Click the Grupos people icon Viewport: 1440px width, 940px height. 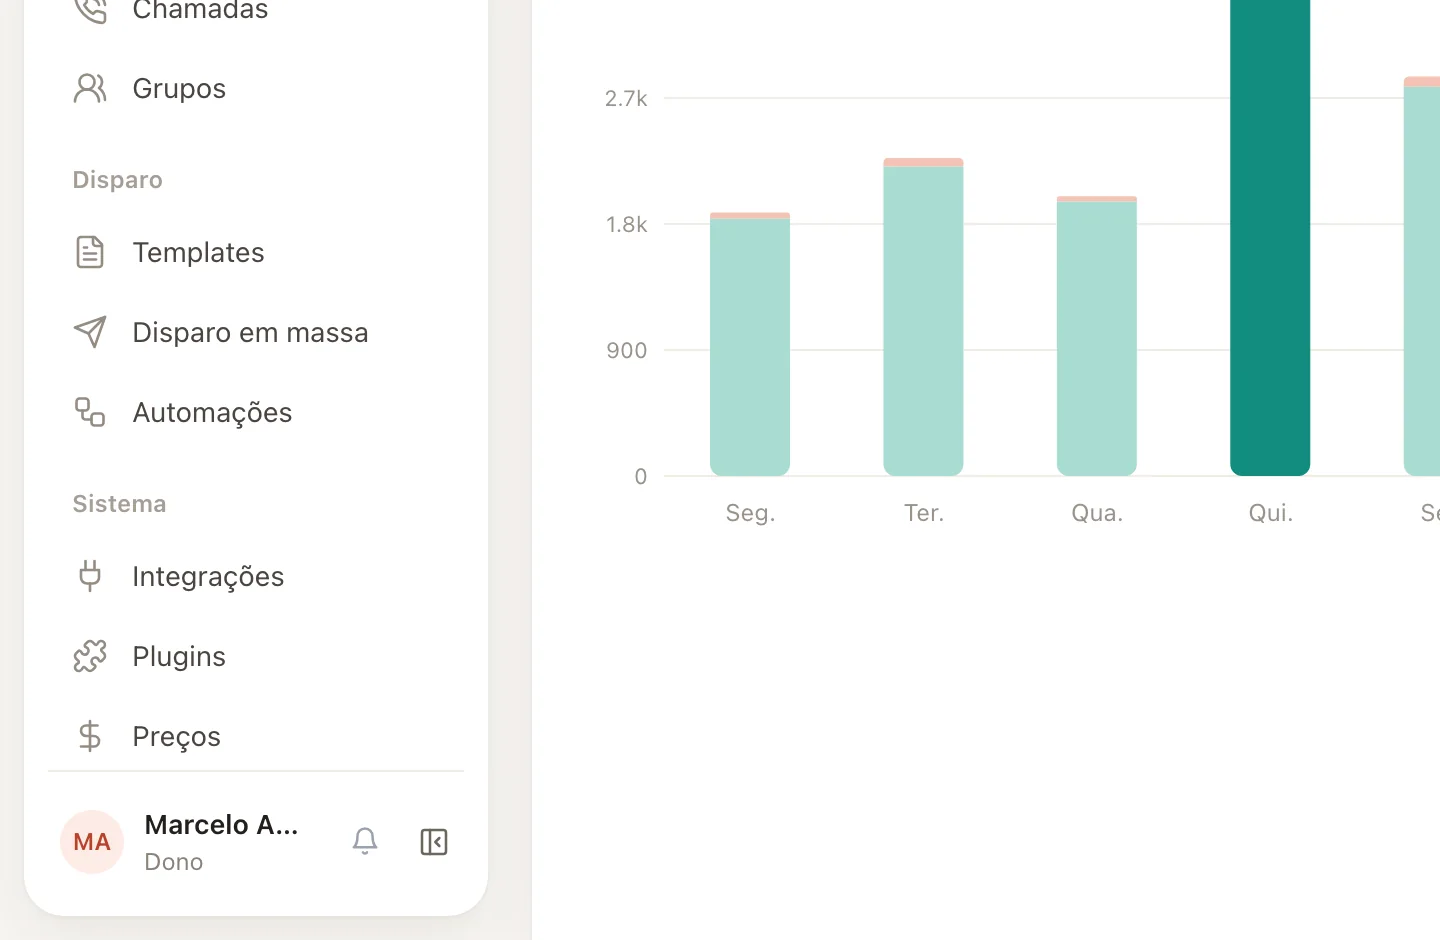90,88
